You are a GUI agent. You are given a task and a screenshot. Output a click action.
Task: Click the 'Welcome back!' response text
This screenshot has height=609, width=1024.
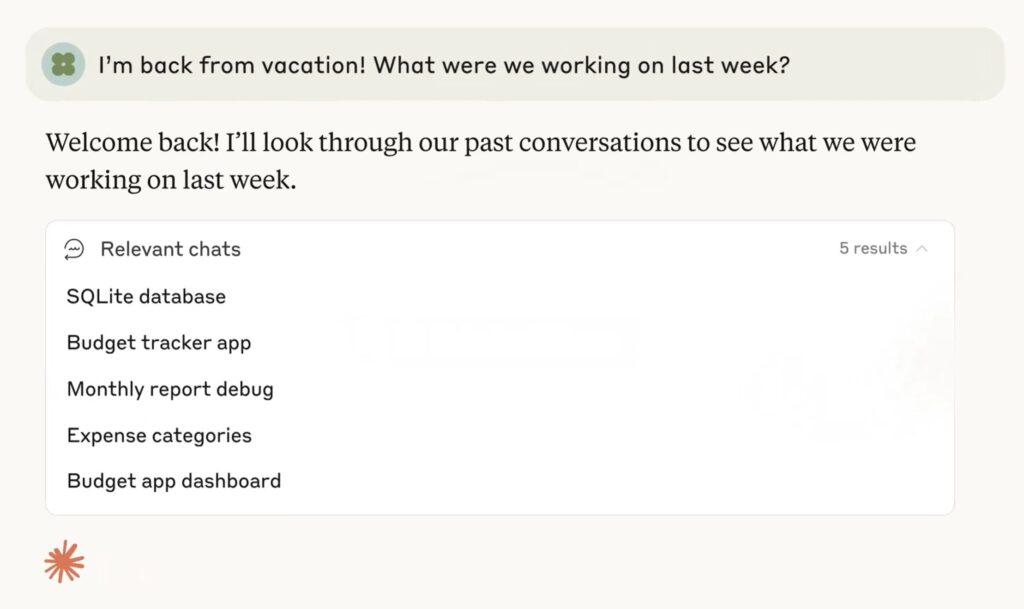point(133,142)
